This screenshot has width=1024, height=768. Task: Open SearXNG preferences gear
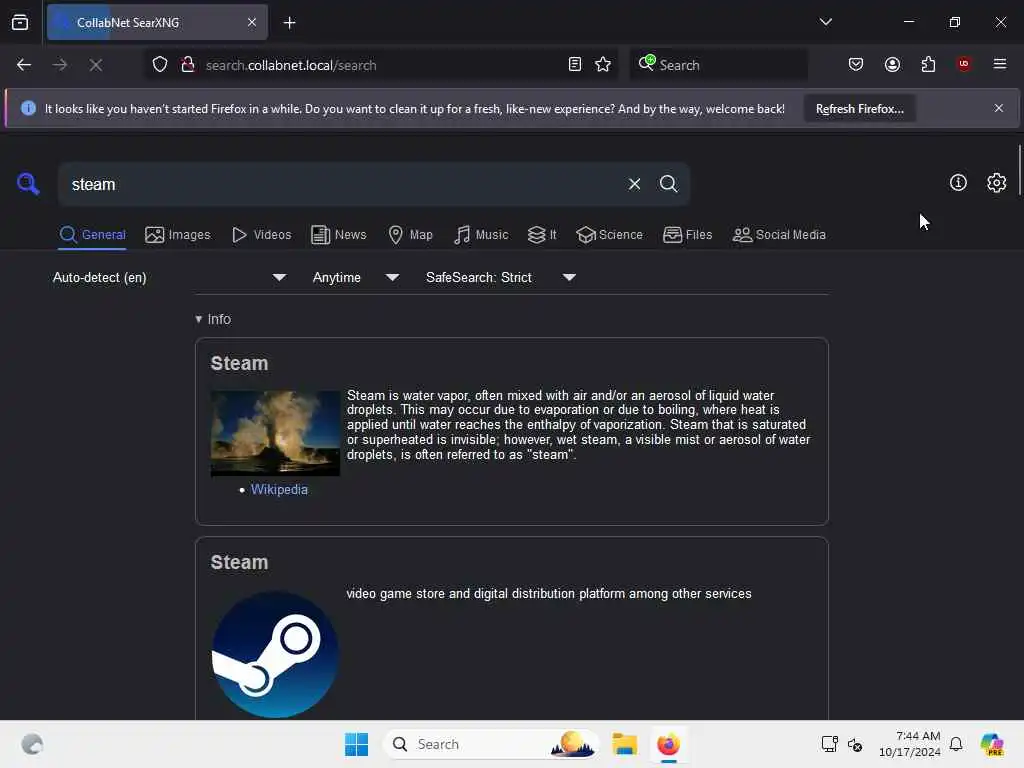point(996,183)
